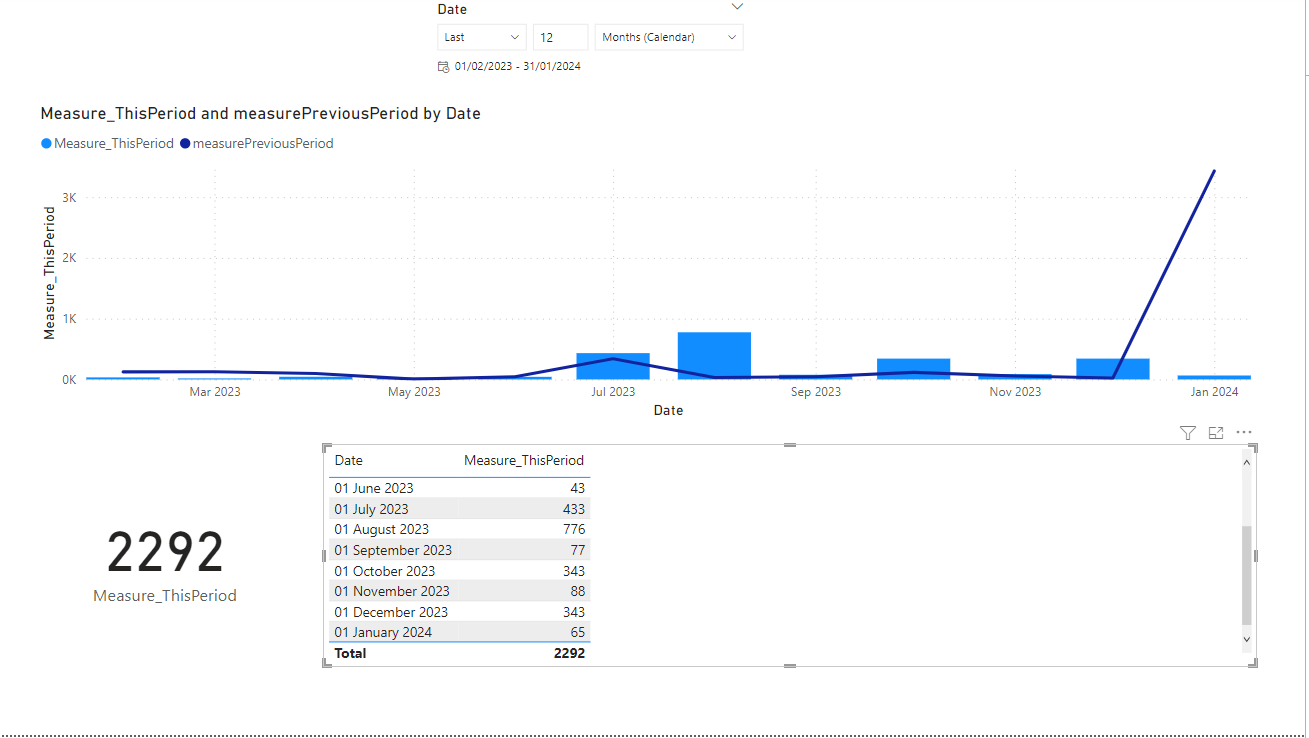Select the '01 December 2023' table row
Image resolution: width=1309 pixels, height=738 pixels.
click(x=460, y=612)
